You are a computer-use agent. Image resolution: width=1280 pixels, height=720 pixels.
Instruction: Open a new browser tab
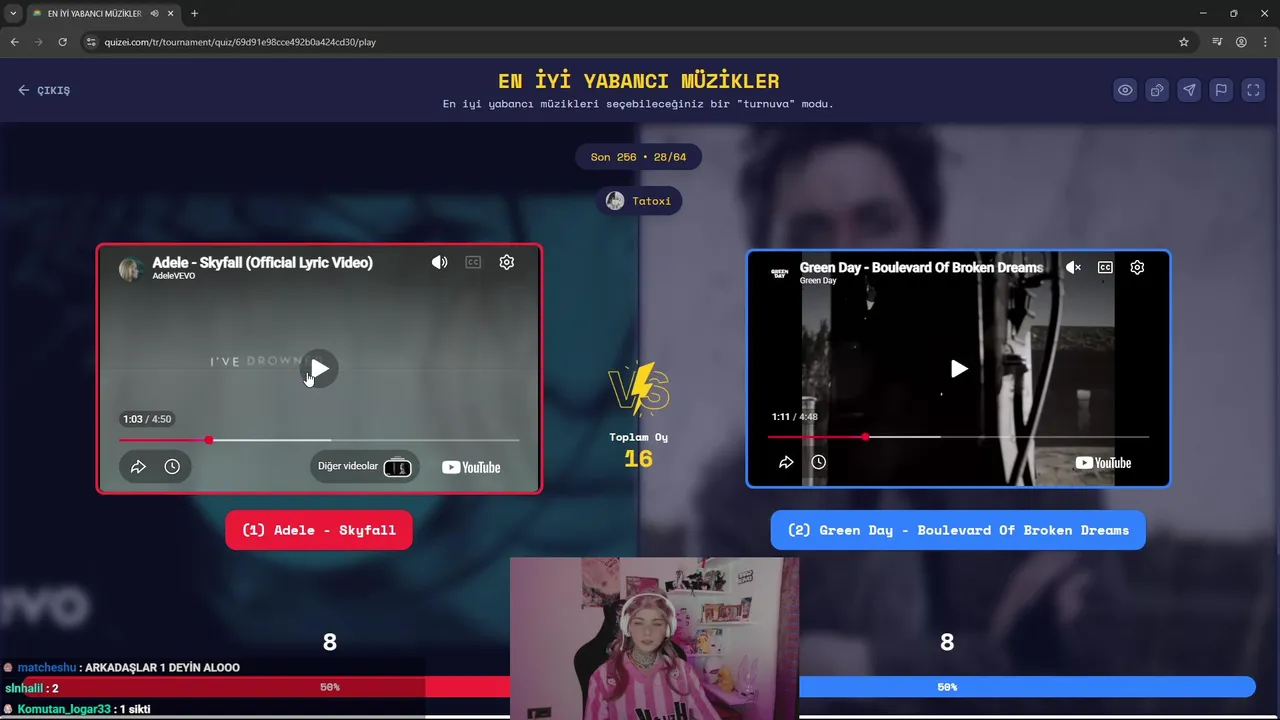pos(194,13)
